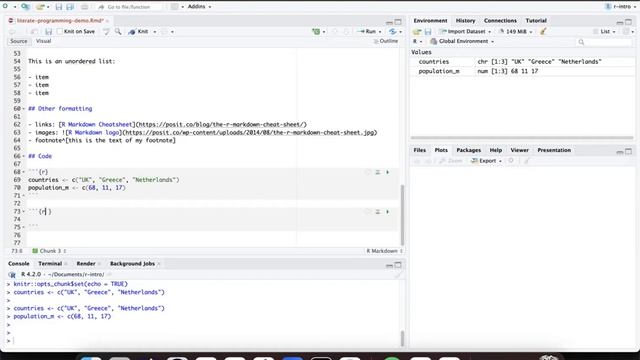Screen dimensions: 640x360
Task: Click the Go to file/function field
Action: click(129, 7)
